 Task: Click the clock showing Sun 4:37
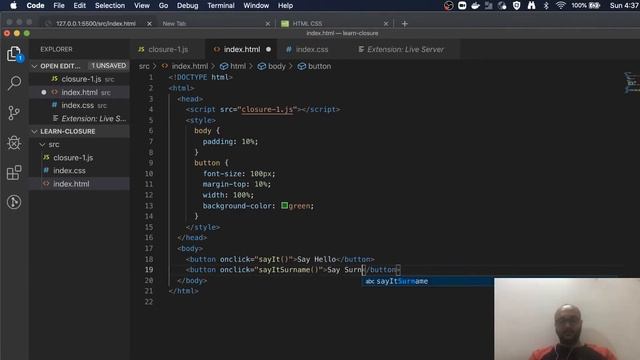pos(624,5)
